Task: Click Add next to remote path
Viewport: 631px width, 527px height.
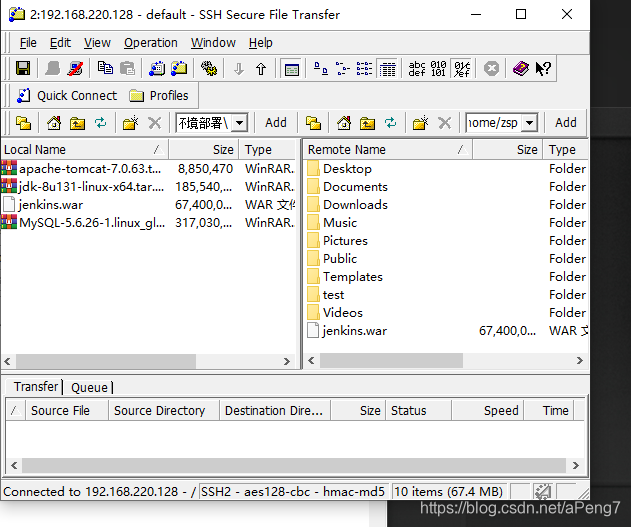Action: coord(566,123)
